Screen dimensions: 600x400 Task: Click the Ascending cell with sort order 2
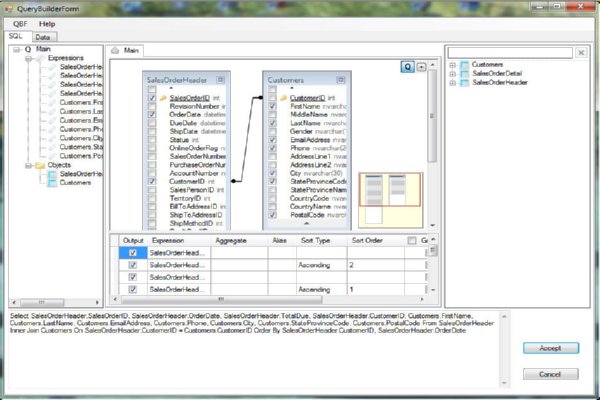(x=321, y=265)
